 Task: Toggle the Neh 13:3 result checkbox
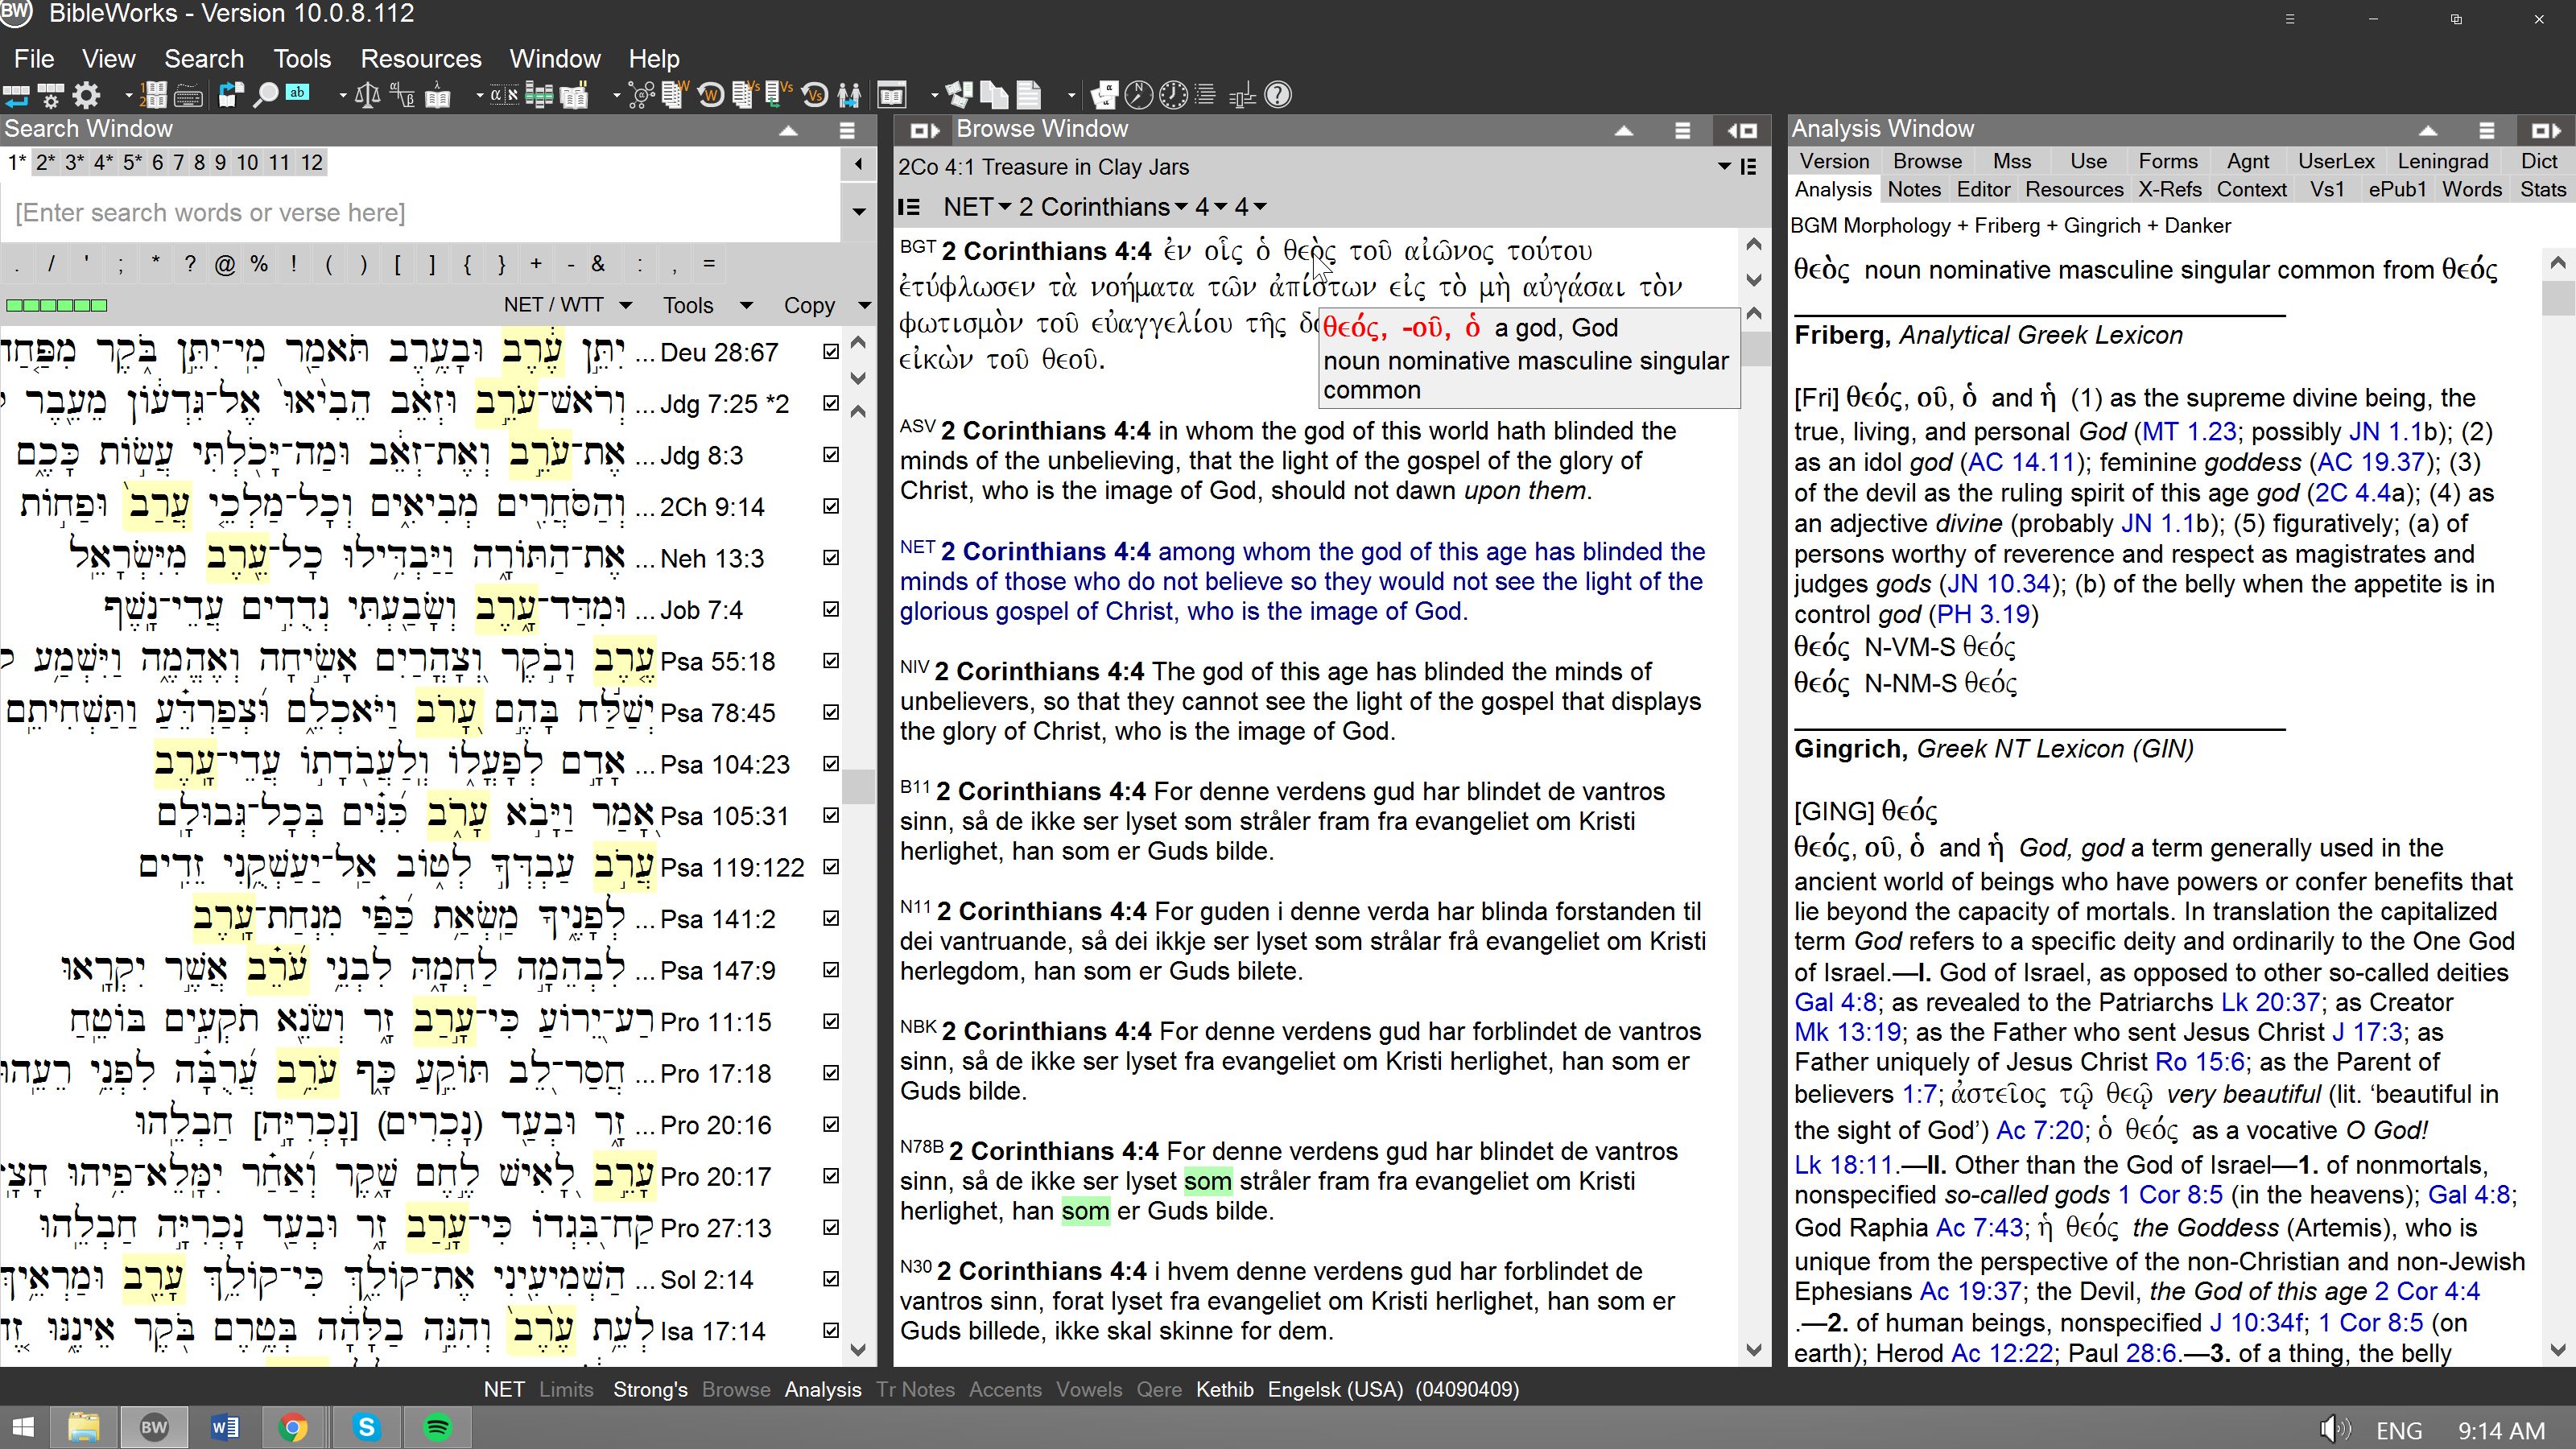(x=830, y=558)
